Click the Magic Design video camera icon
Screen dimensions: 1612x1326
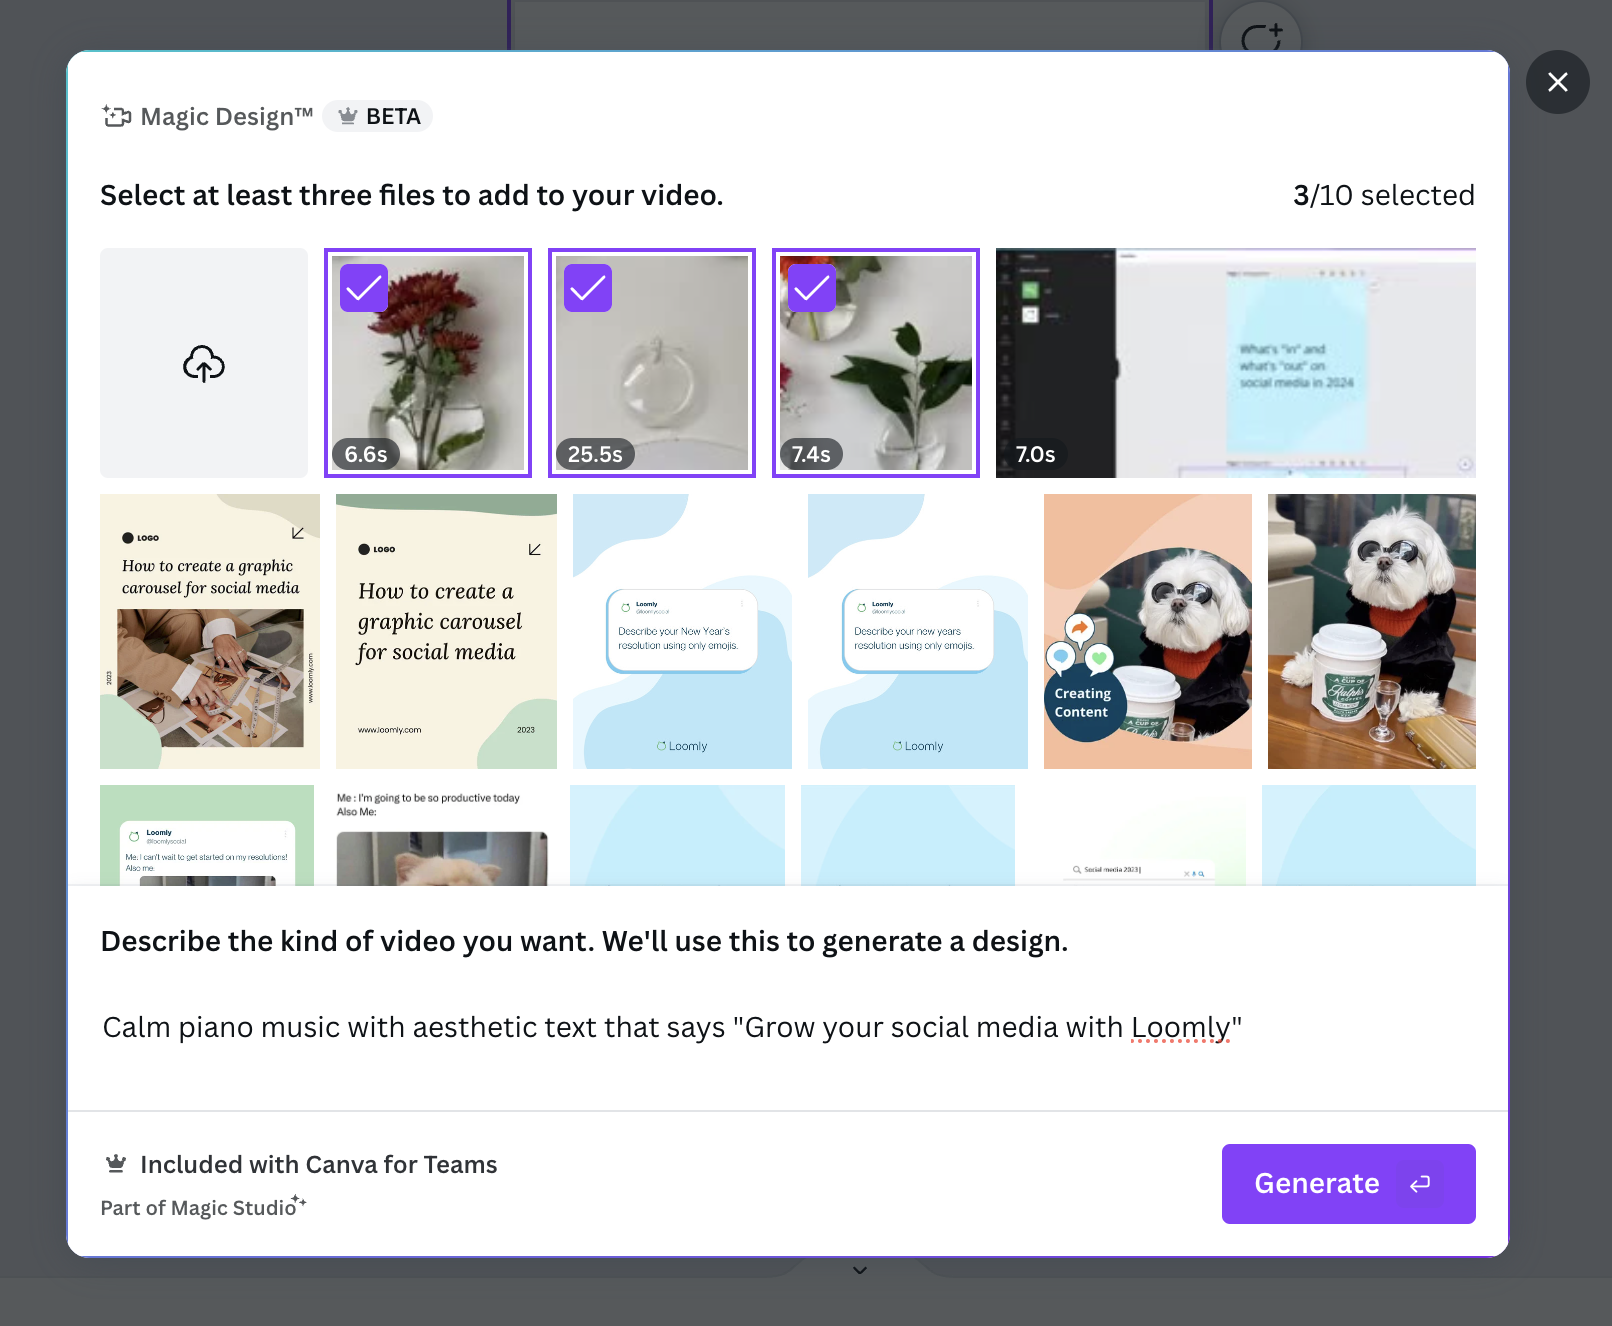tap(117, 116)
